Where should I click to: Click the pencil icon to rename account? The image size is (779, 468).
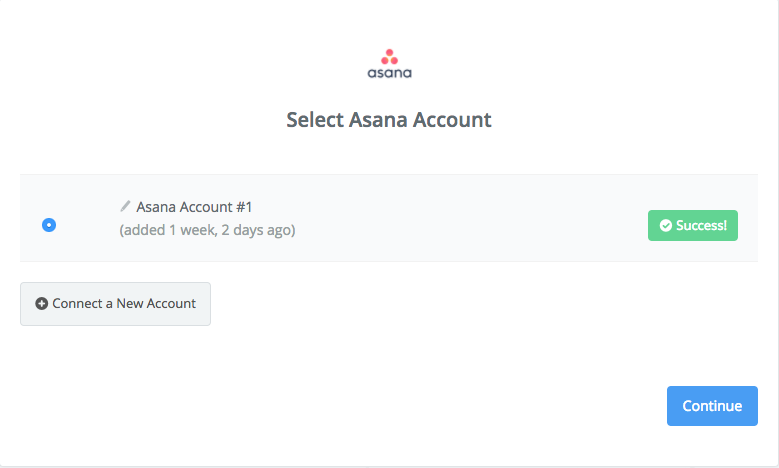[x=125, y=206]
